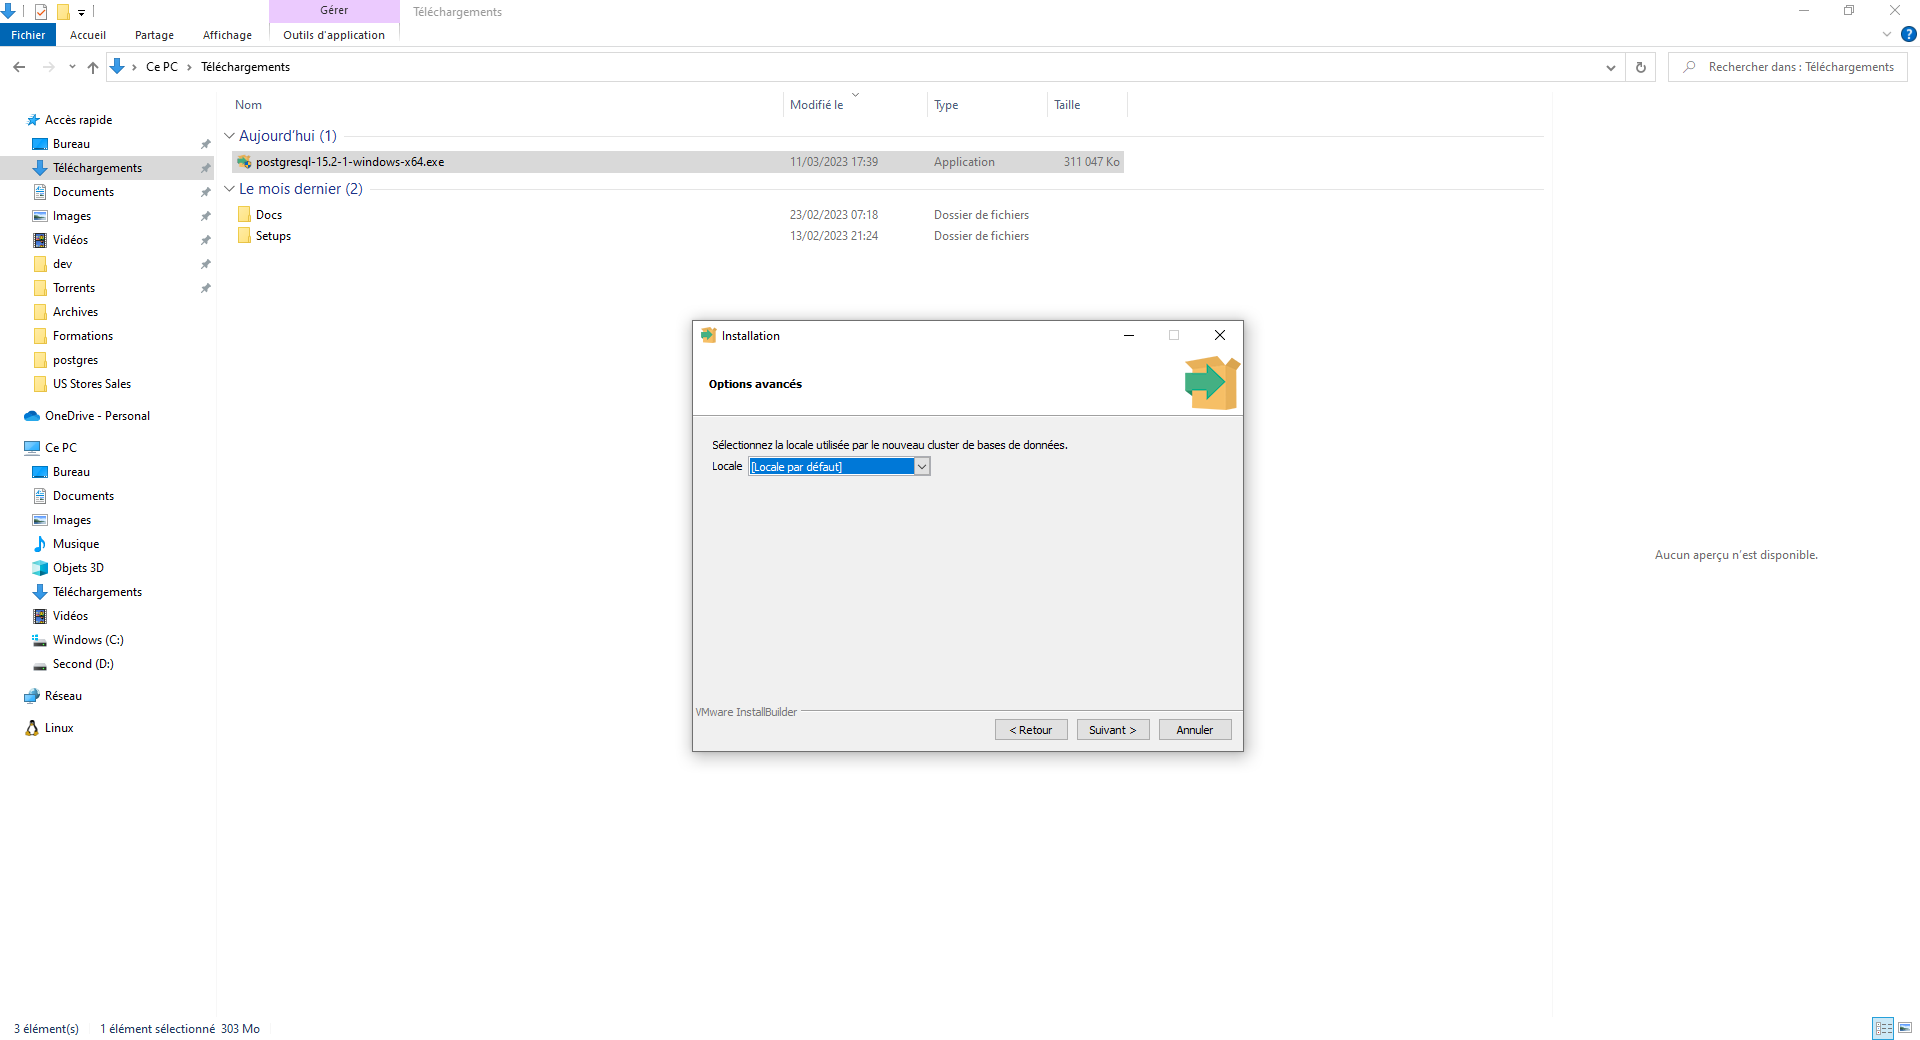1920x1040 pixels.
Task: Click Téléchargements in breadcrumb path
Action: [246, 67]
